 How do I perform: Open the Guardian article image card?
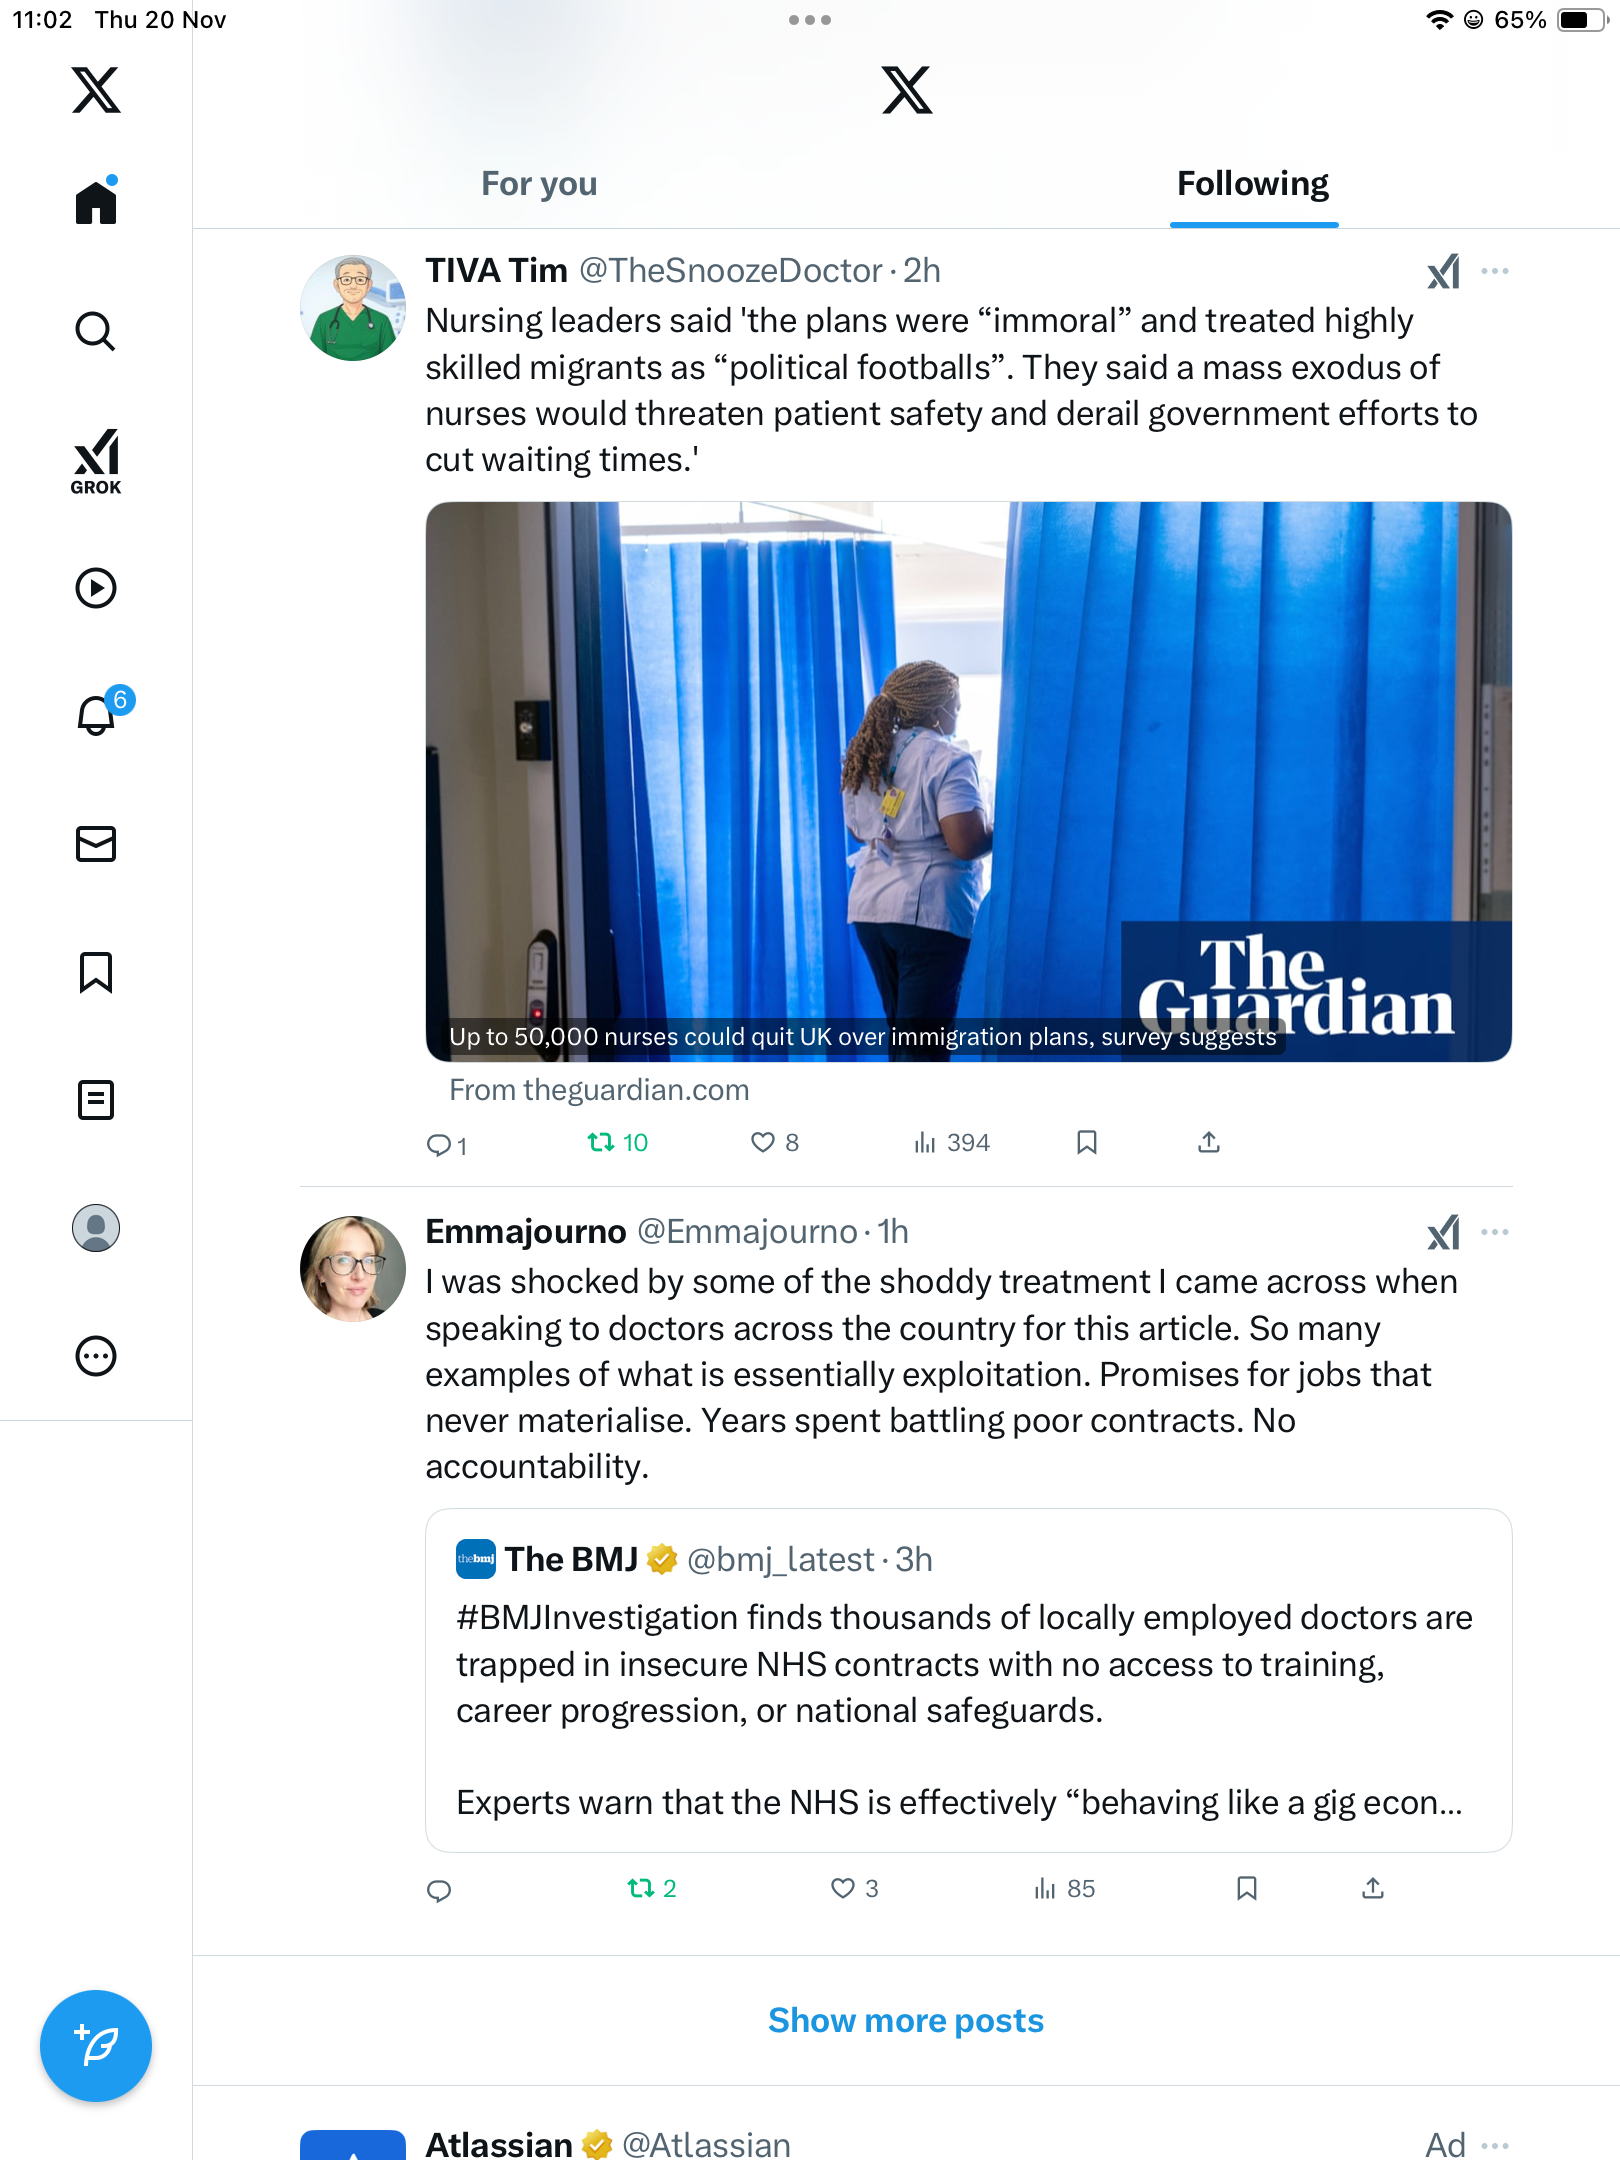click(x=968, y=781)
